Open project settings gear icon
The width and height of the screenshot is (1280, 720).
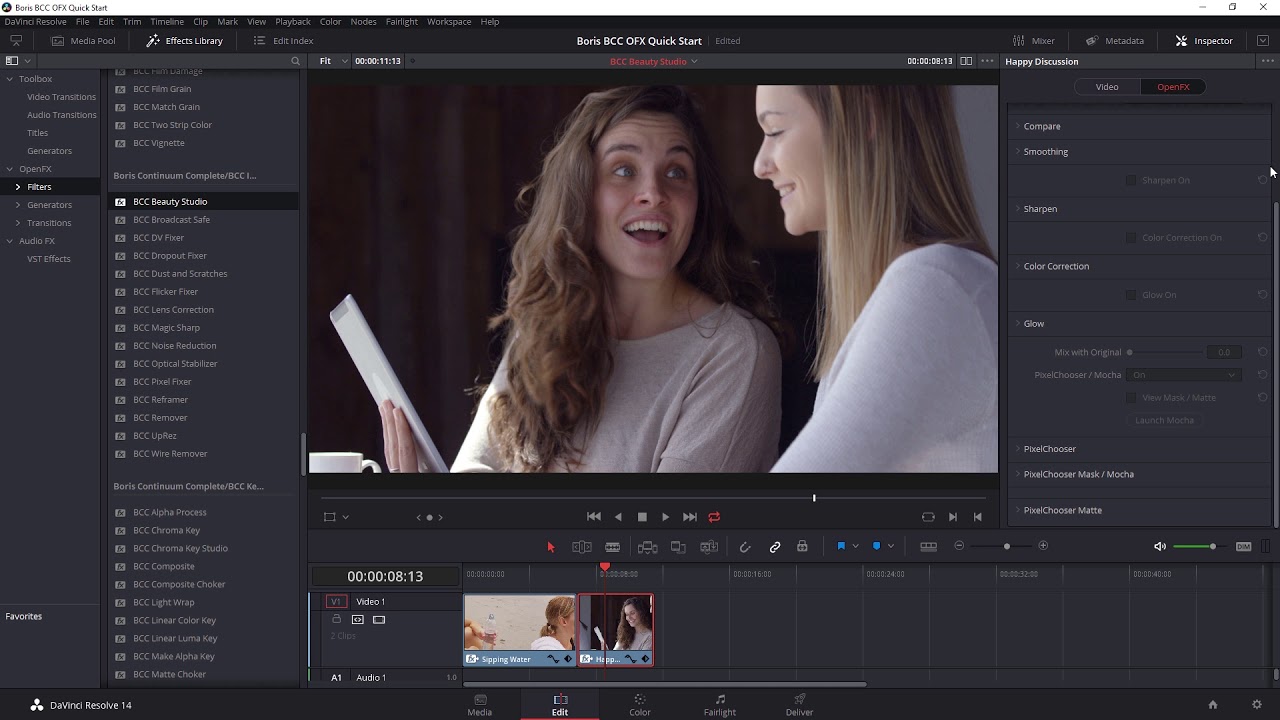point(1257,705)
